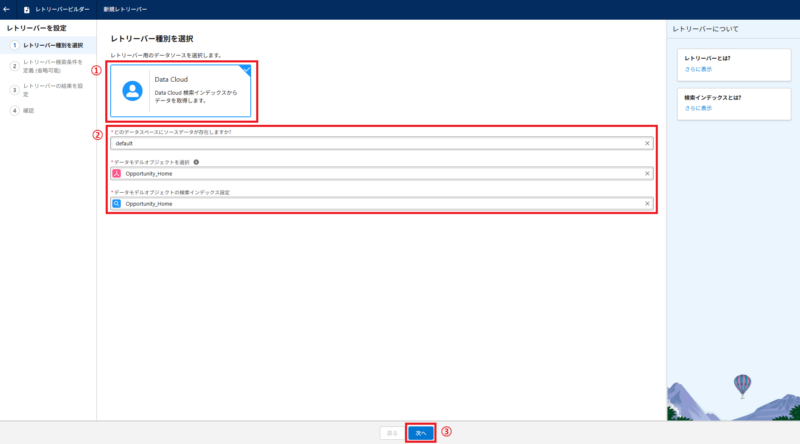Viewport: 800px width, 444px height.
Task: Open the data space combobox showing default
Action: tap(380, 144)
